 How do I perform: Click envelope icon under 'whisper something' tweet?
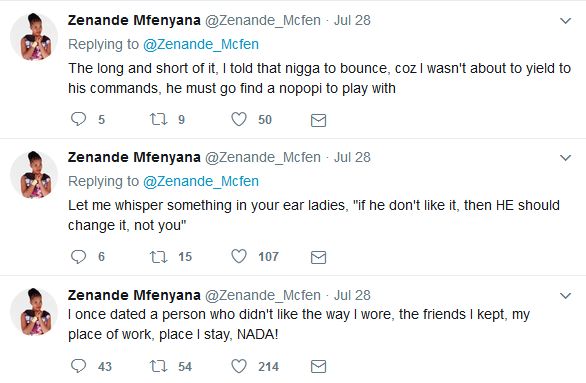[318, 257]
